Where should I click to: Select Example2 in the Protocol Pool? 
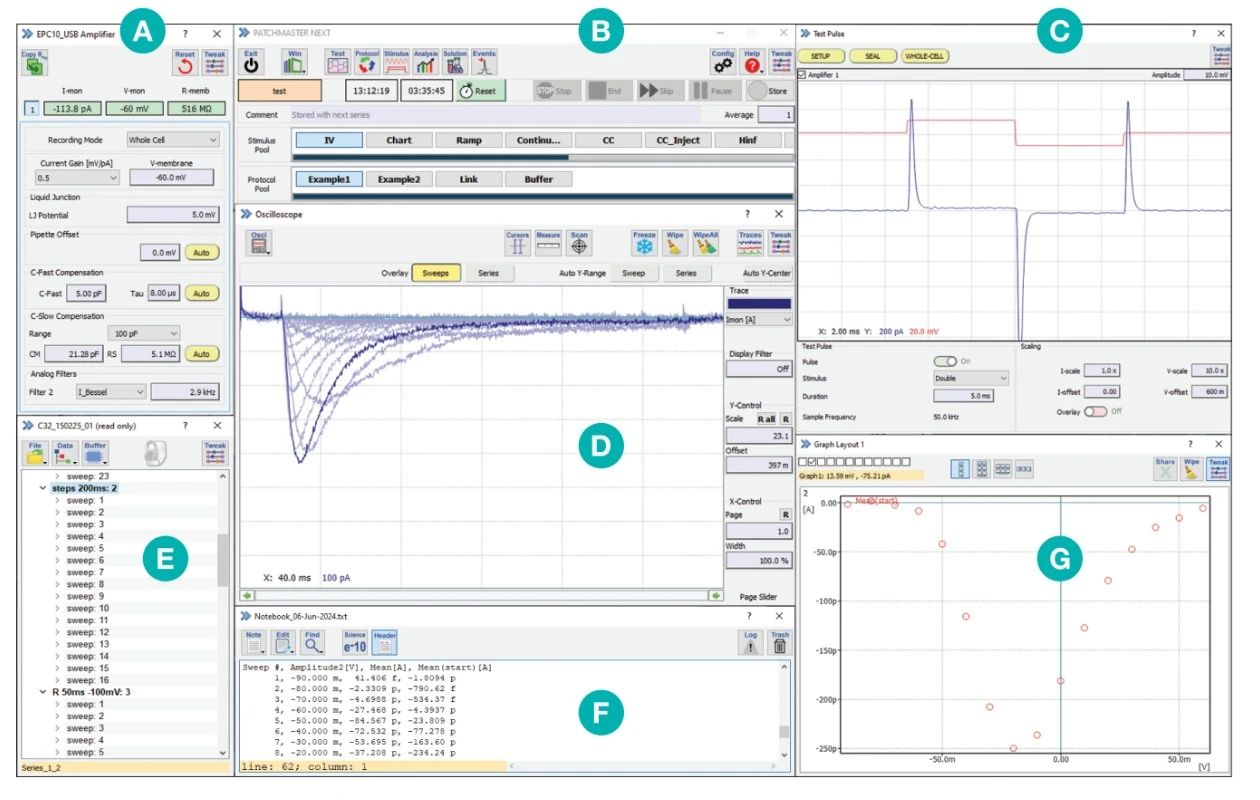click(400, 179)
